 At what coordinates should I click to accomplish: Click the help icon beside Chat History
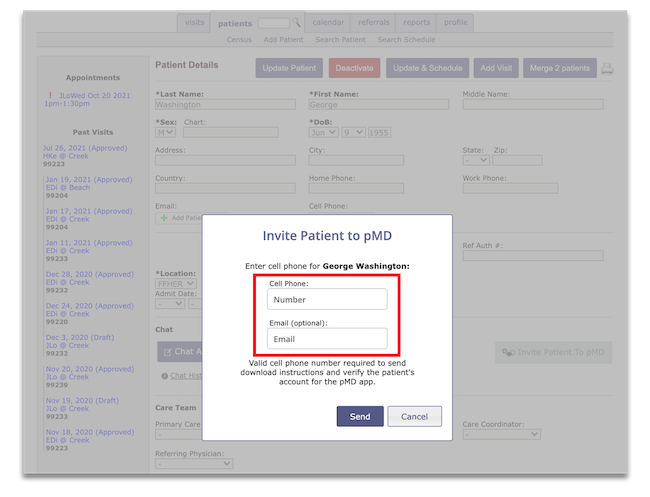click(x=165, y=376)
